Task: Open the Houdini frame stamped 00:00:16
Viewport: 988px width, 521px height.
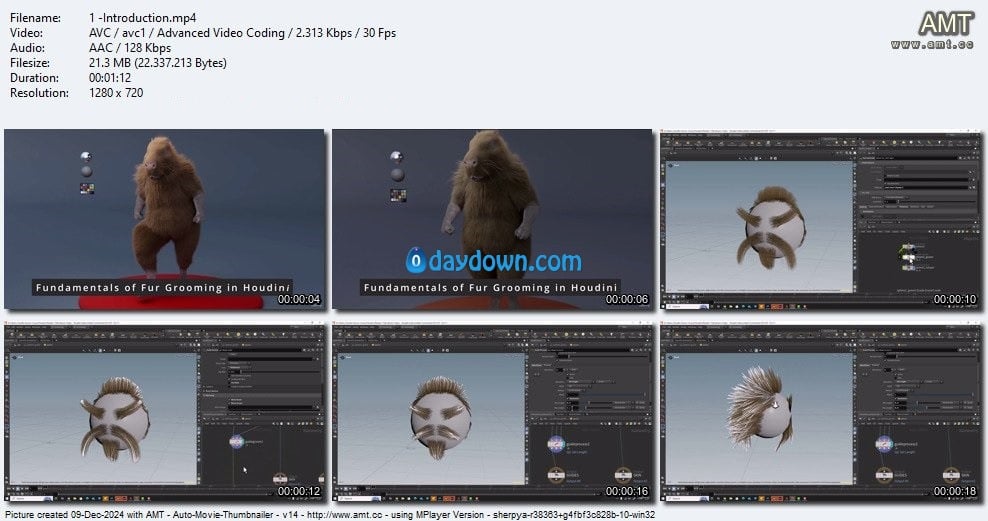Action: coord(492,413)
